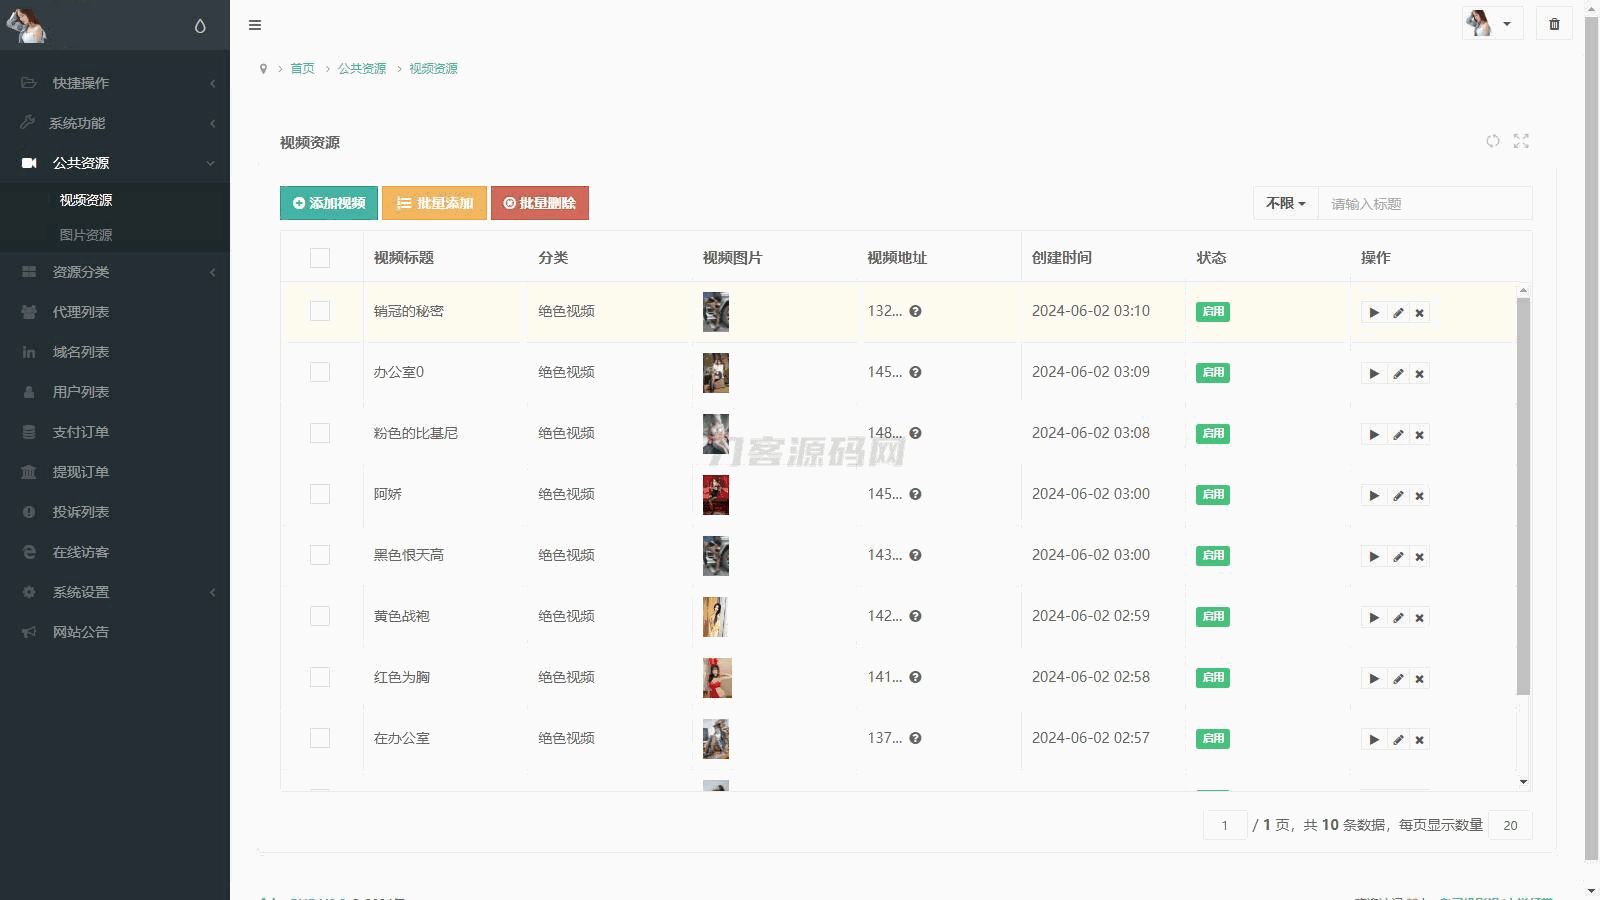This screenshot has height=900, width=1600.
Task: Click the trash icon in the top bar
Action: click(1554, 24)
